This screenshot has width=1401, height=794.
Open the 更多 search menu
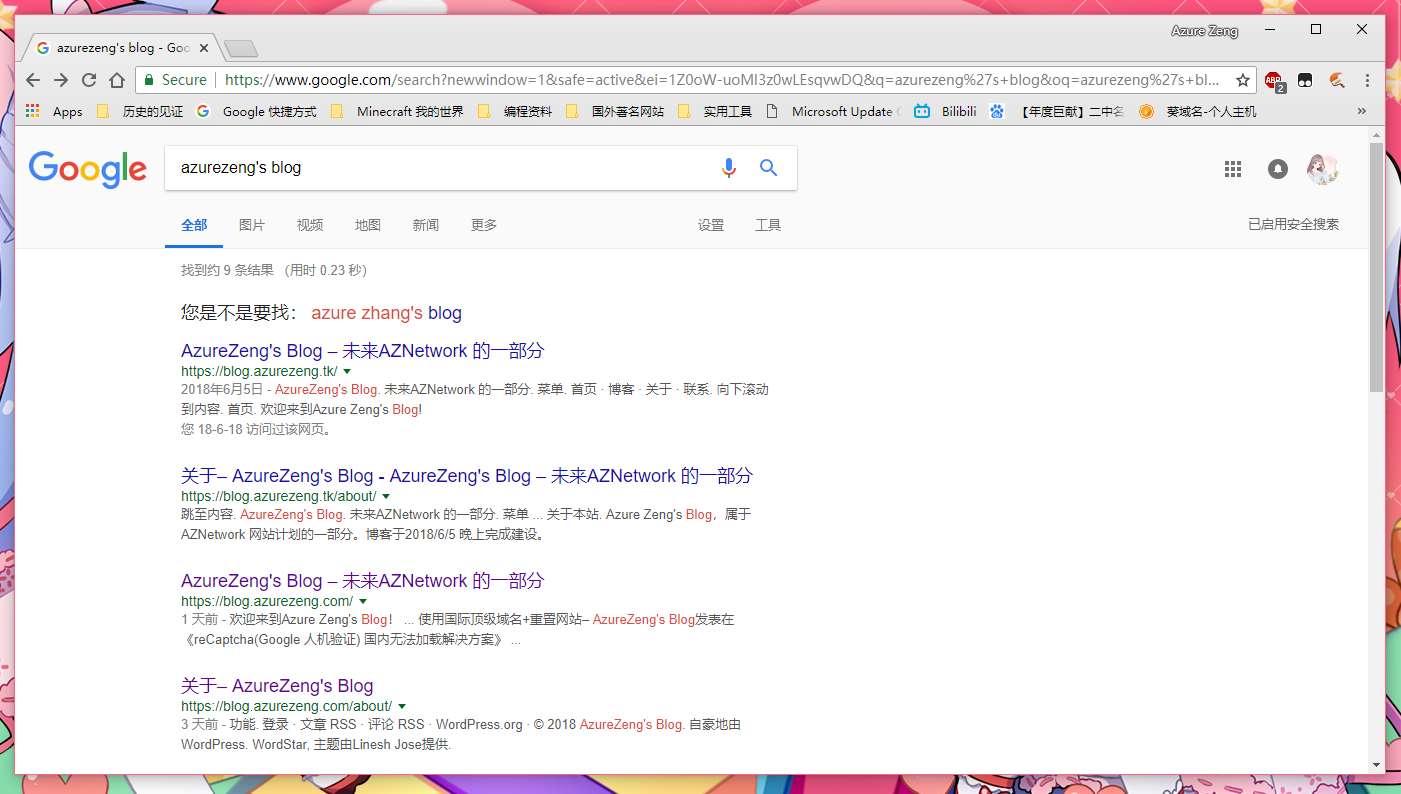pos(484,225)
